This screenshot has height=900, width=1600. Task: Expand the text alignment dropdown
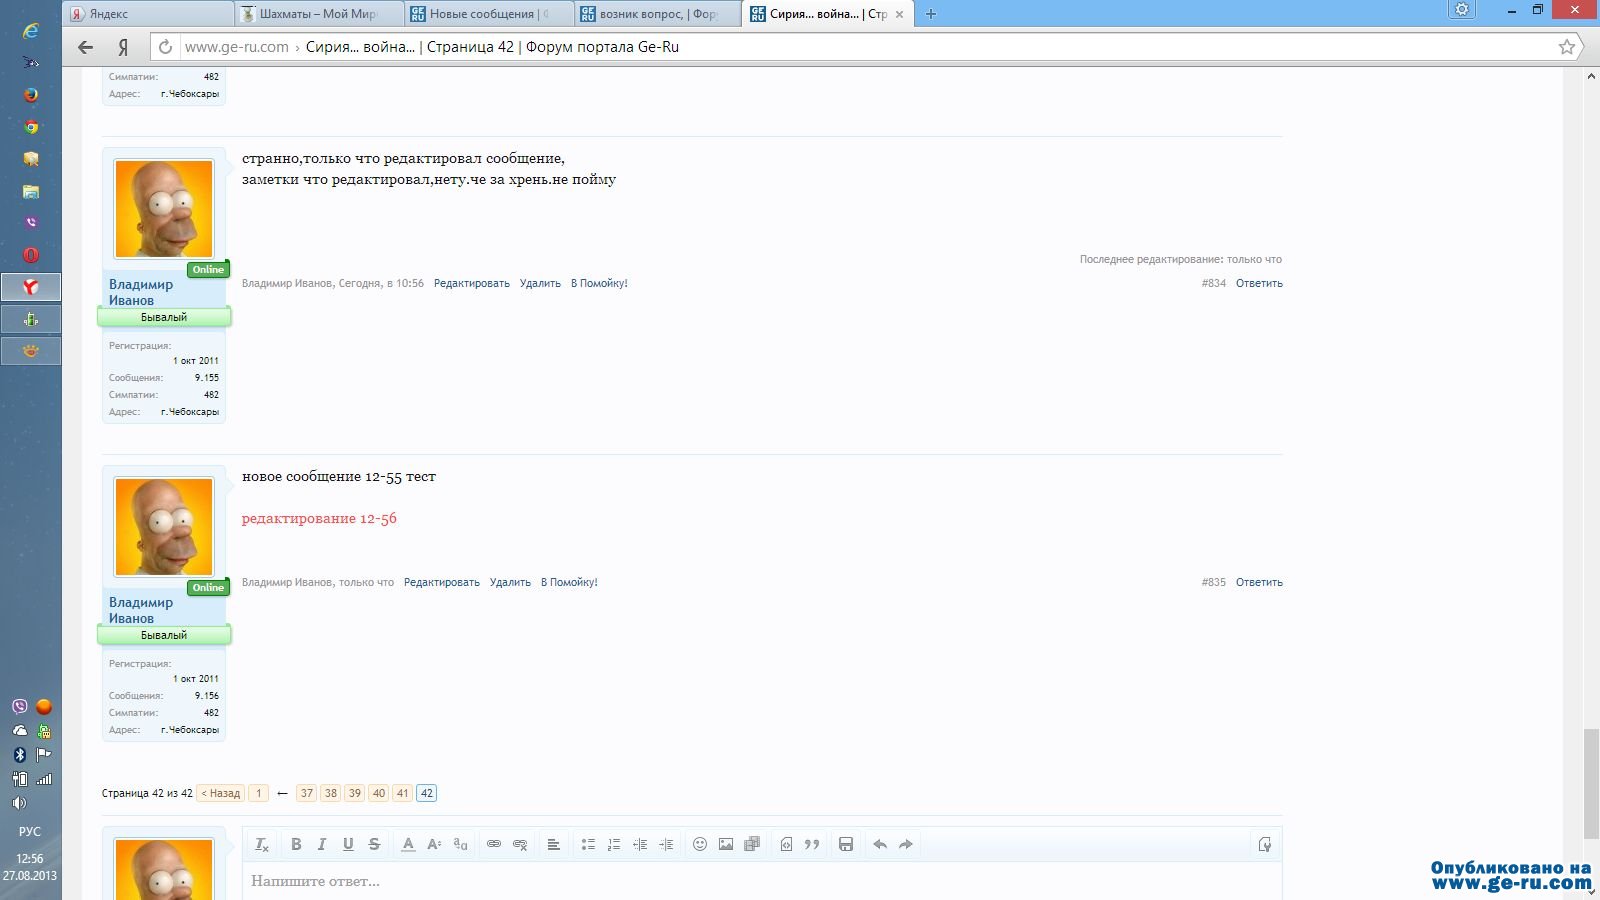(x=553, y=844)
